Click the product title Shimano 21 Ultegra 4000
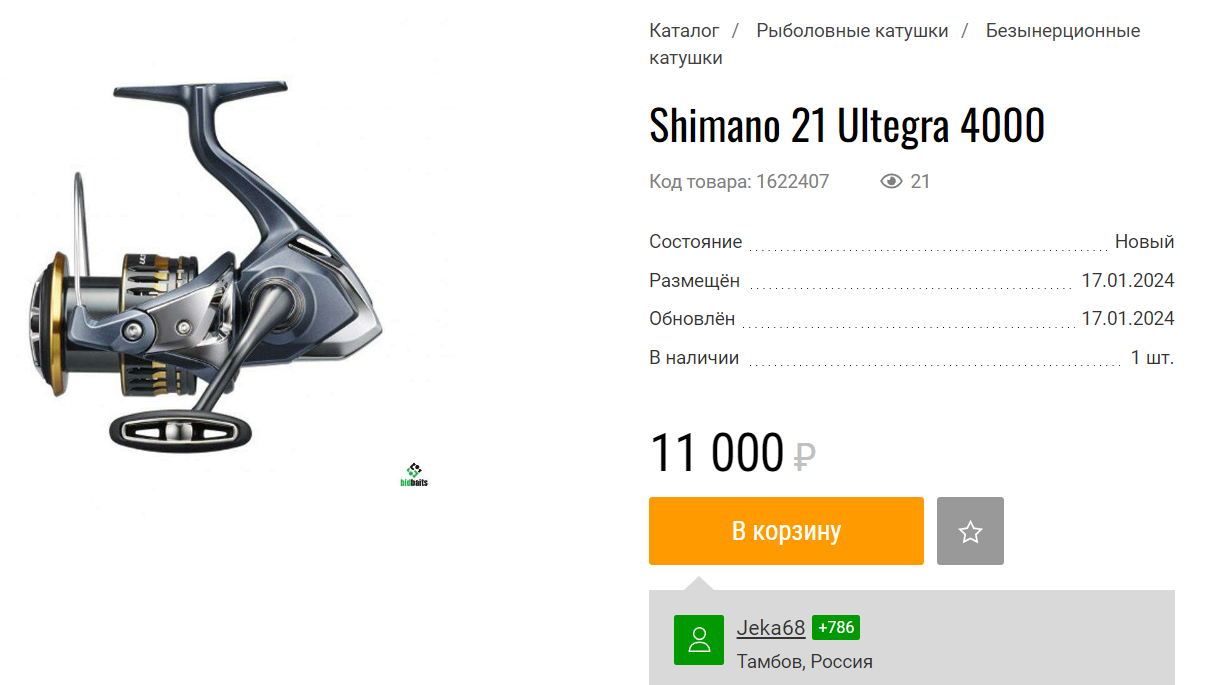Image resolution: width=1214 pixels, height=685 pixels. coord(847,125)
